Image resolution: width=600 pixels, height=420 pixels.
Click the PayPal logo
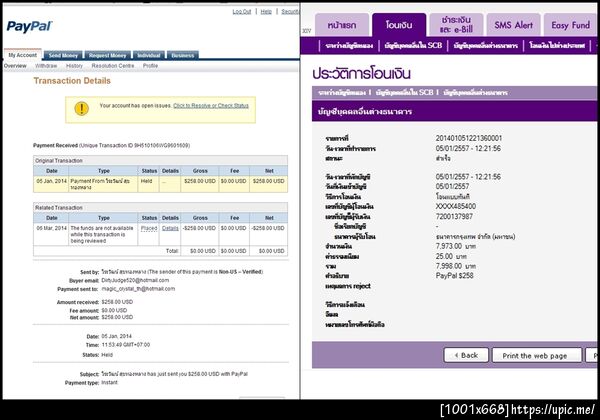29,26
